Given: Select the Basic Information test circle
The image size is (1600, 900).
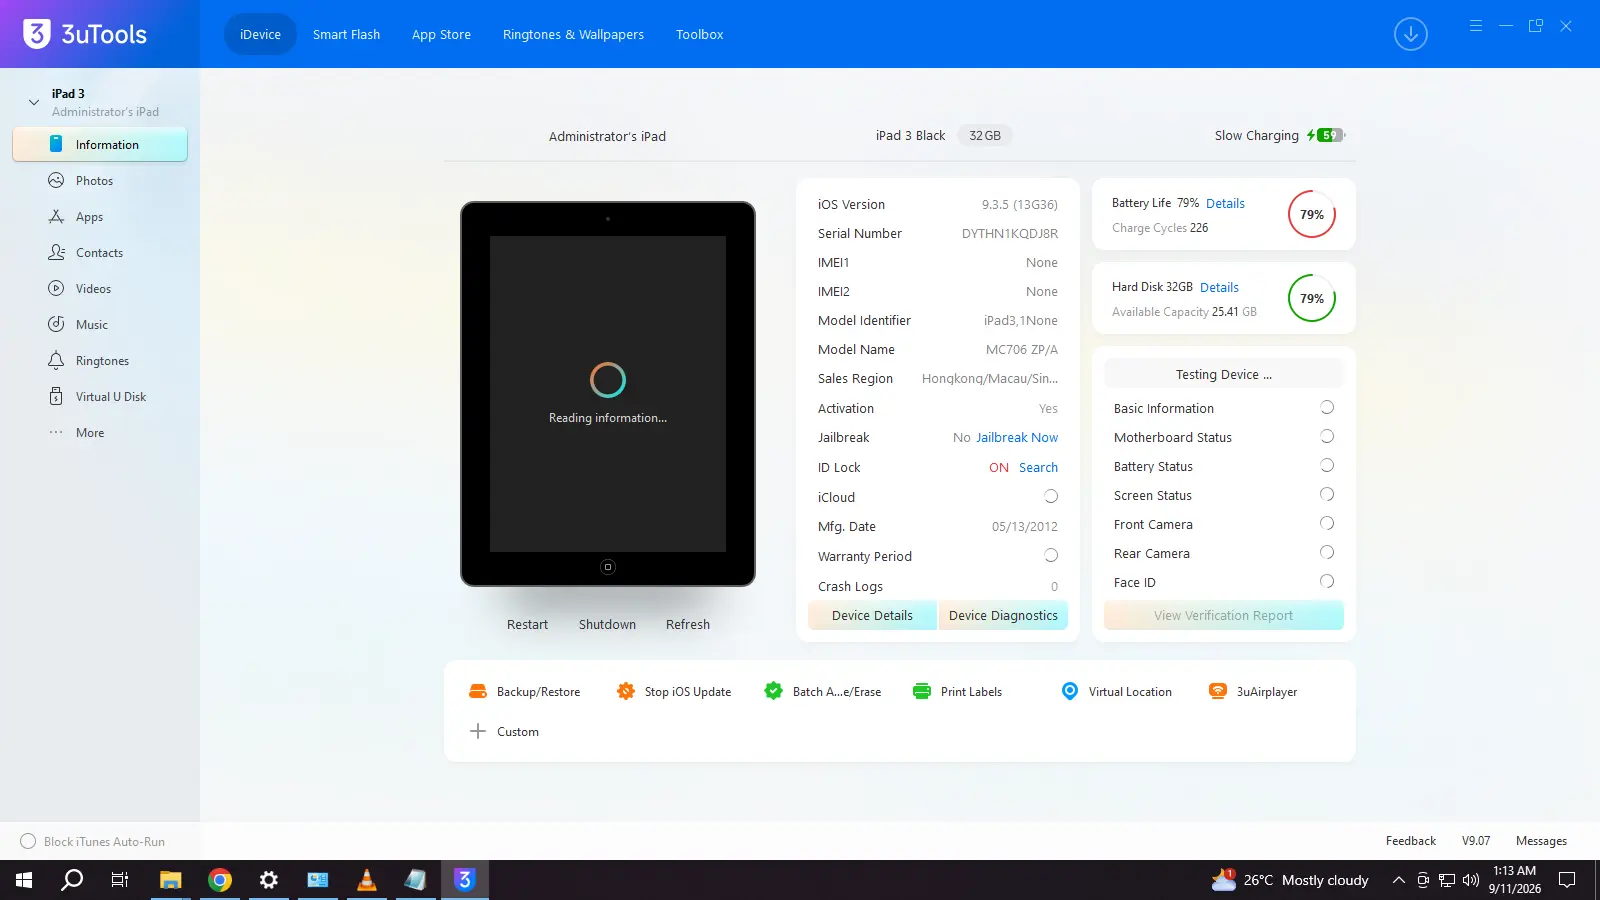Looking at the screenshot, I should (1327, 407).
